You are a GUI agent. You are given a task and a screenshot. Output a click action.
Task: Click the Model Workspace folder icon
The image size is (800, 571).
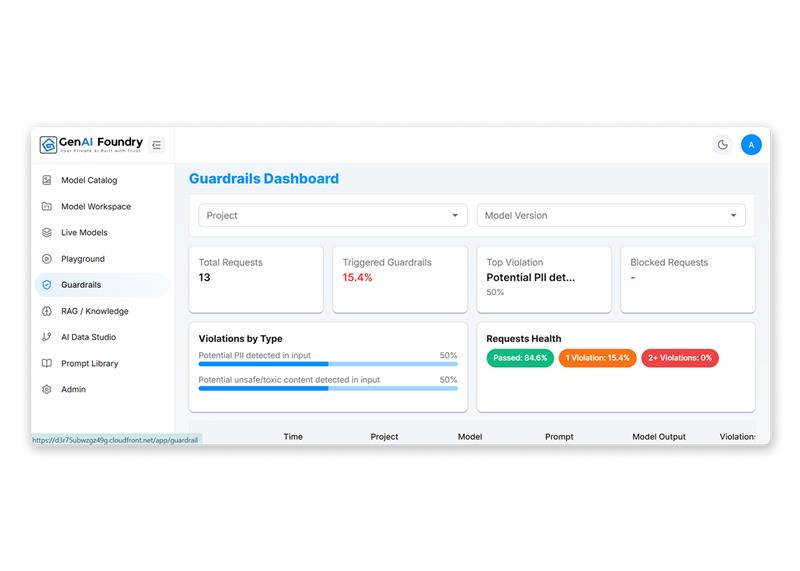click(x=47, y=207)
